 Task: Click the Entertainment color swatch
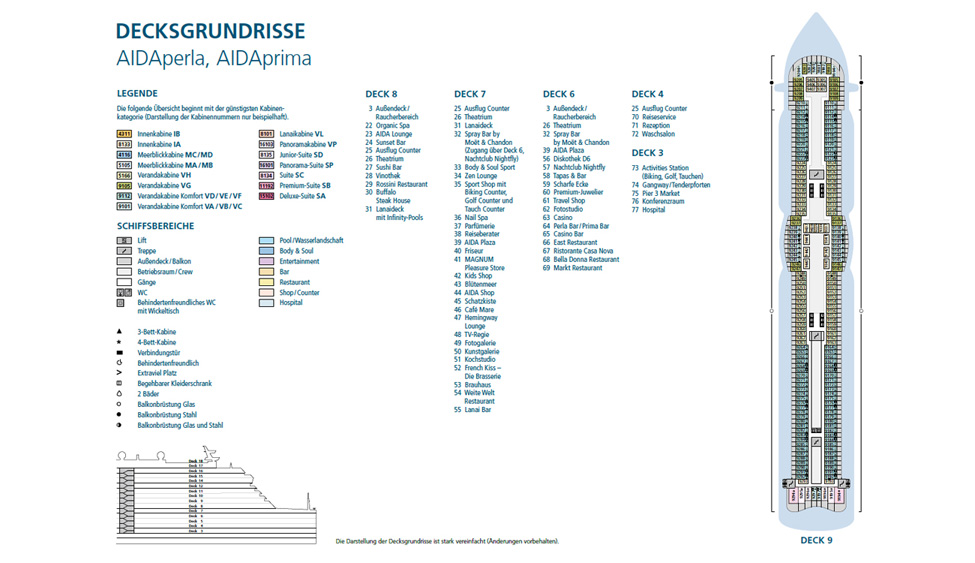click(x=266, y=261)
